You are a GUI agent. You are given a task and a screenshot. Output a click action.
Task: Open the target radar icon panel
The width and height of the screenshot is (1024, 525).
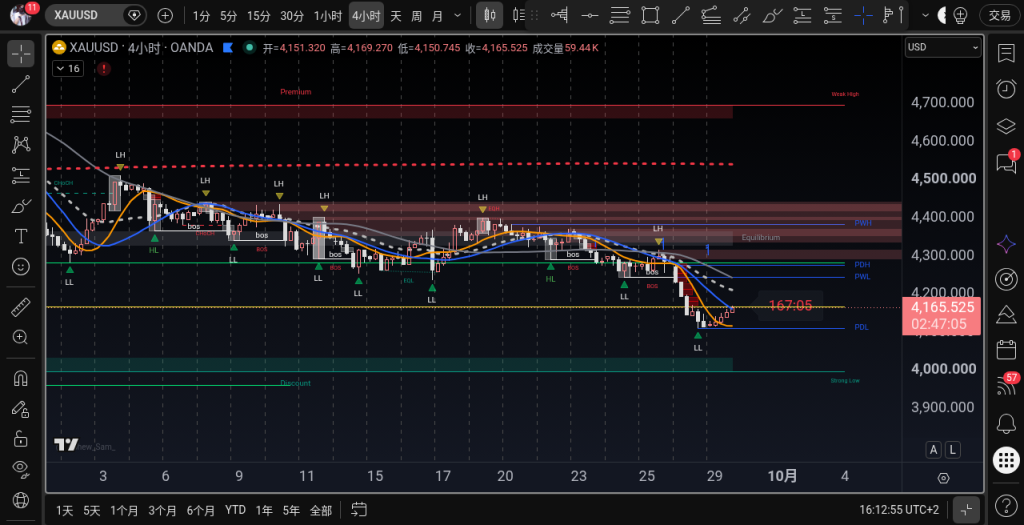[1006, 279]
